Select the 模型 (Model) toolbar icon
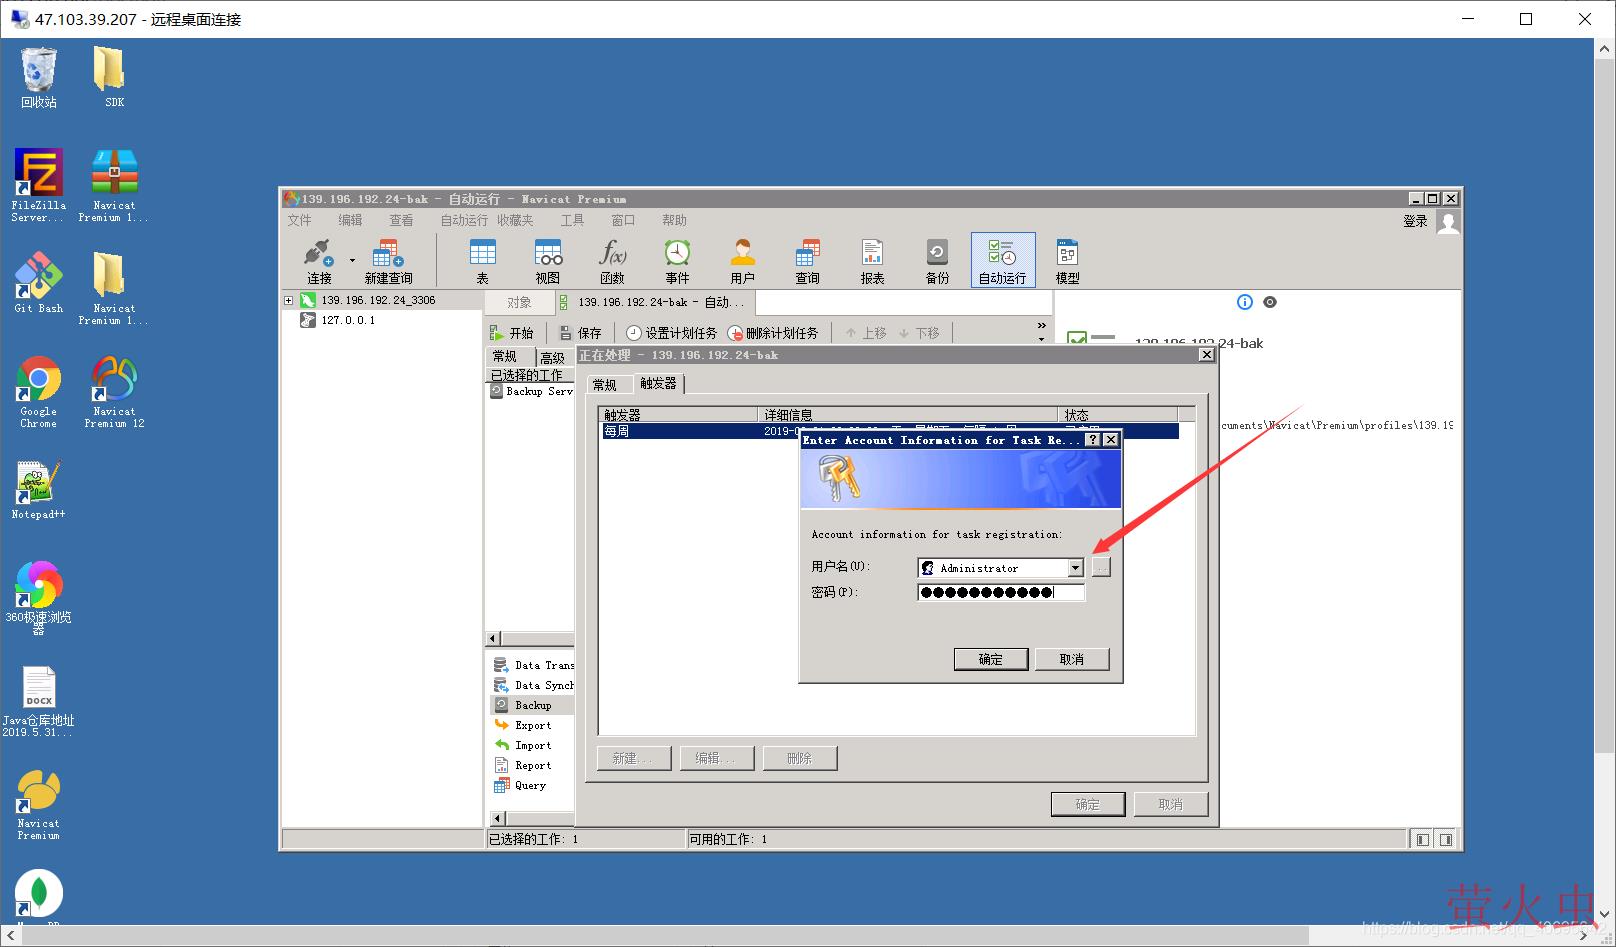Viewport: 1616px width, 947px height. click(1067, 260)
